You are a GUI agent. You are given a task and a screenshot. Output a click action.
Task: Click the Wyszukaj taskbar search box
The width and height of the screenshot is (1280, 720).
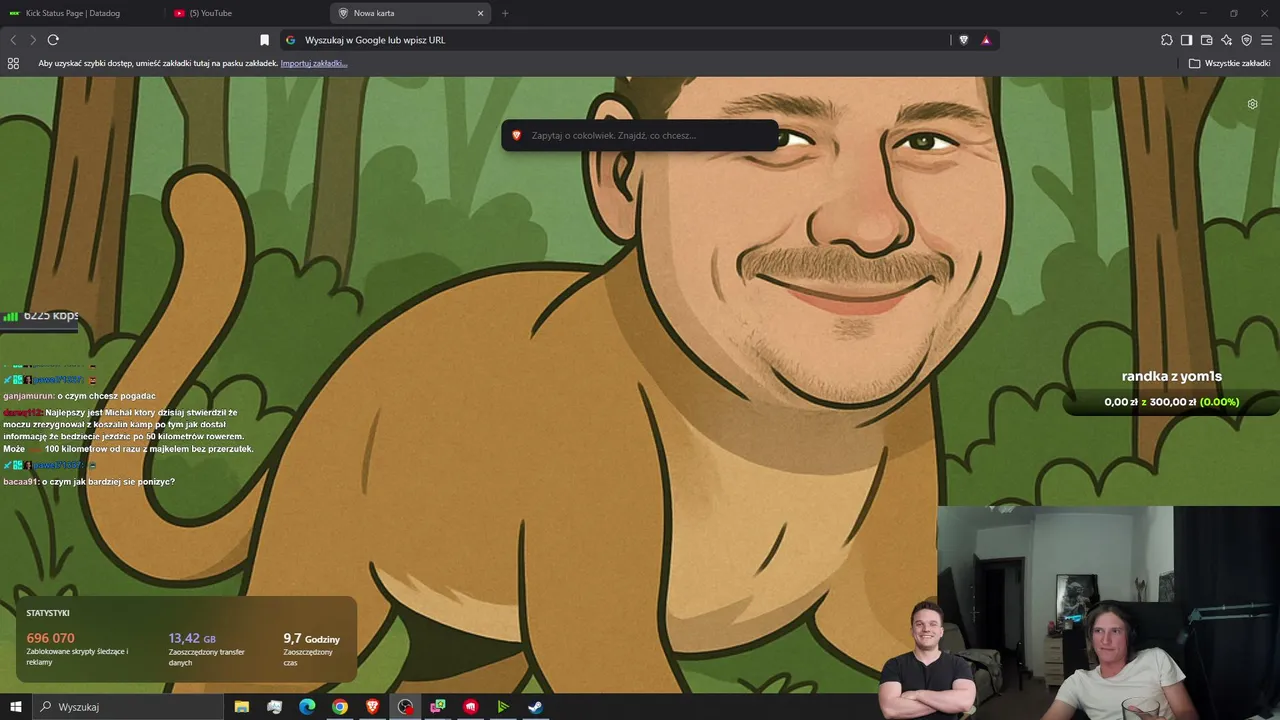pyautogui.click(x=130, y=707)
